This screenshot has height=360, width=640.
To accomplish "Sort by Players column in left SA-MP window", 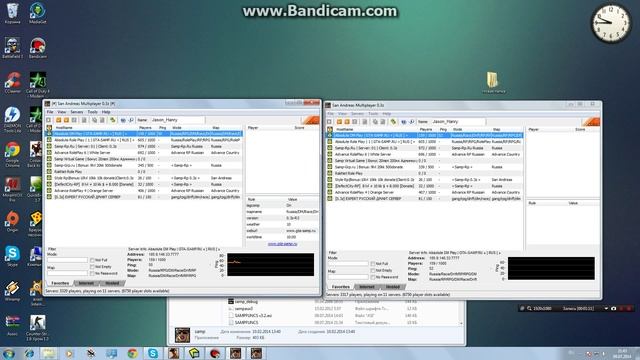I will [146, 128].
